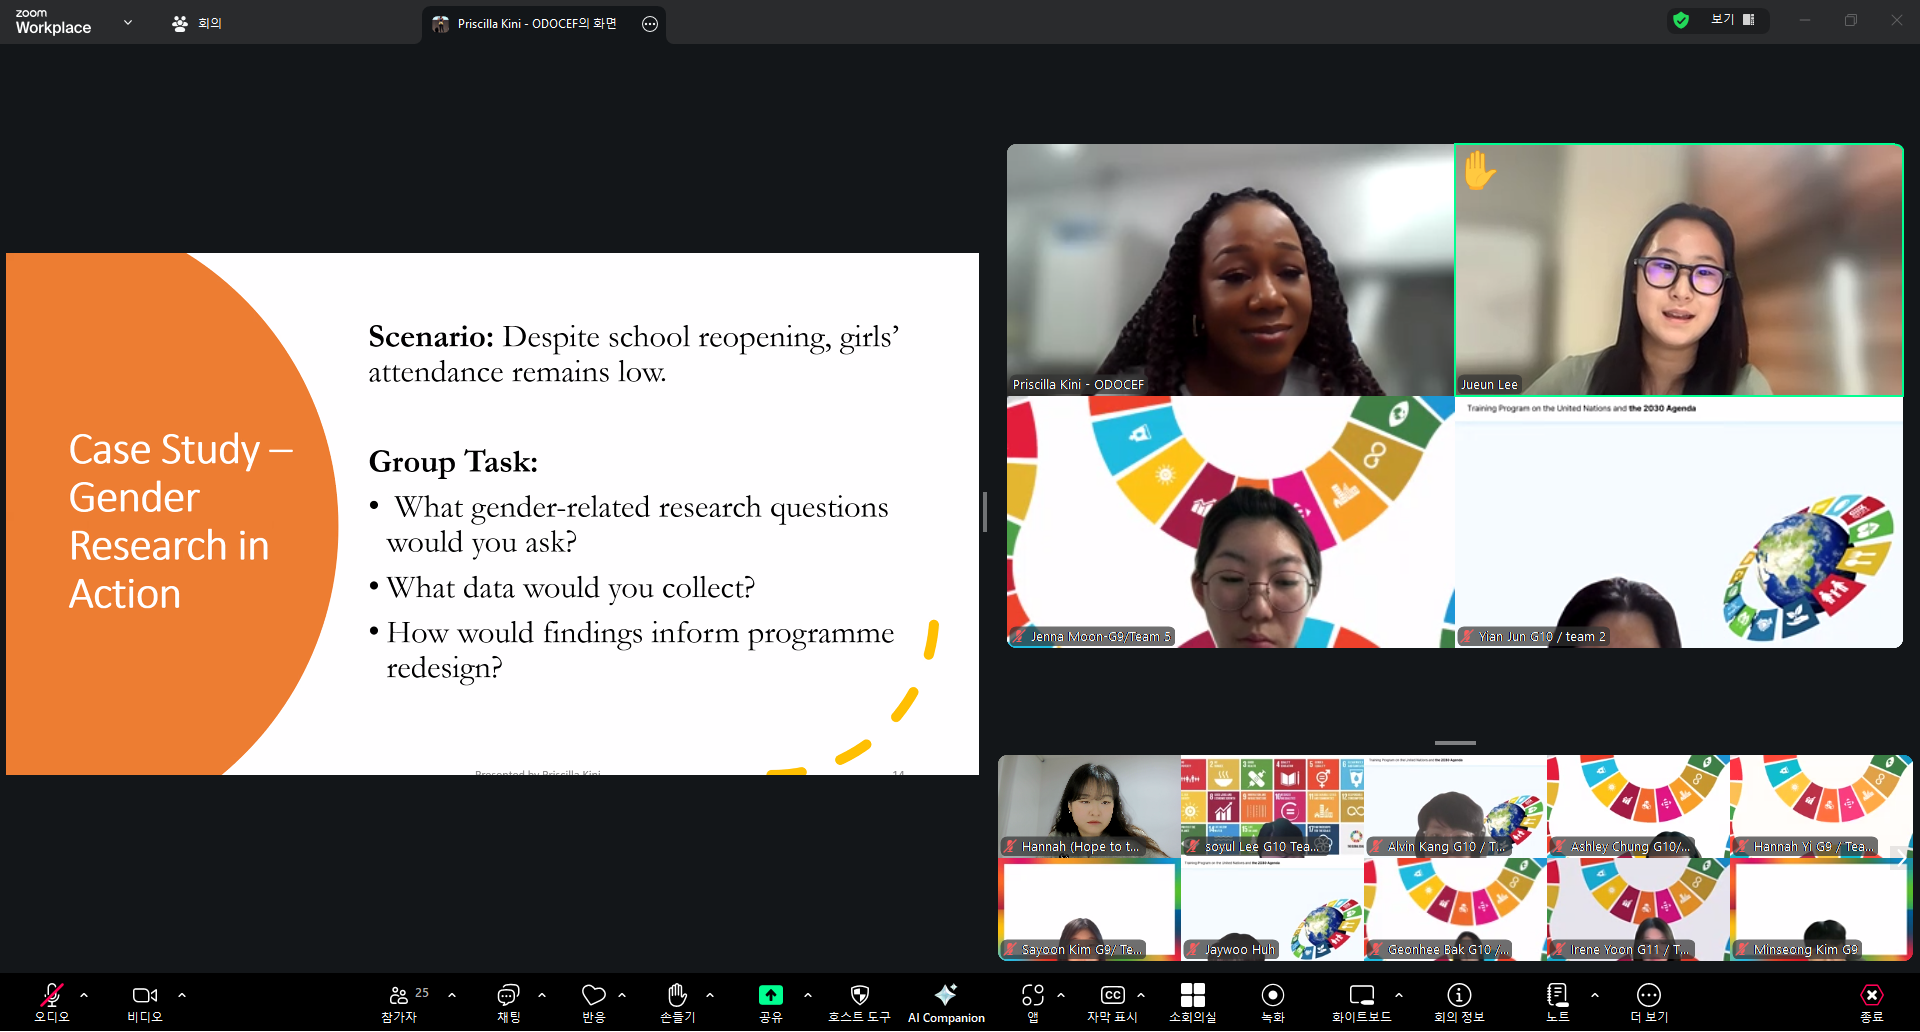
Task: Expand apps options arrow next to 앱
Action: (x=1061, y=995)
